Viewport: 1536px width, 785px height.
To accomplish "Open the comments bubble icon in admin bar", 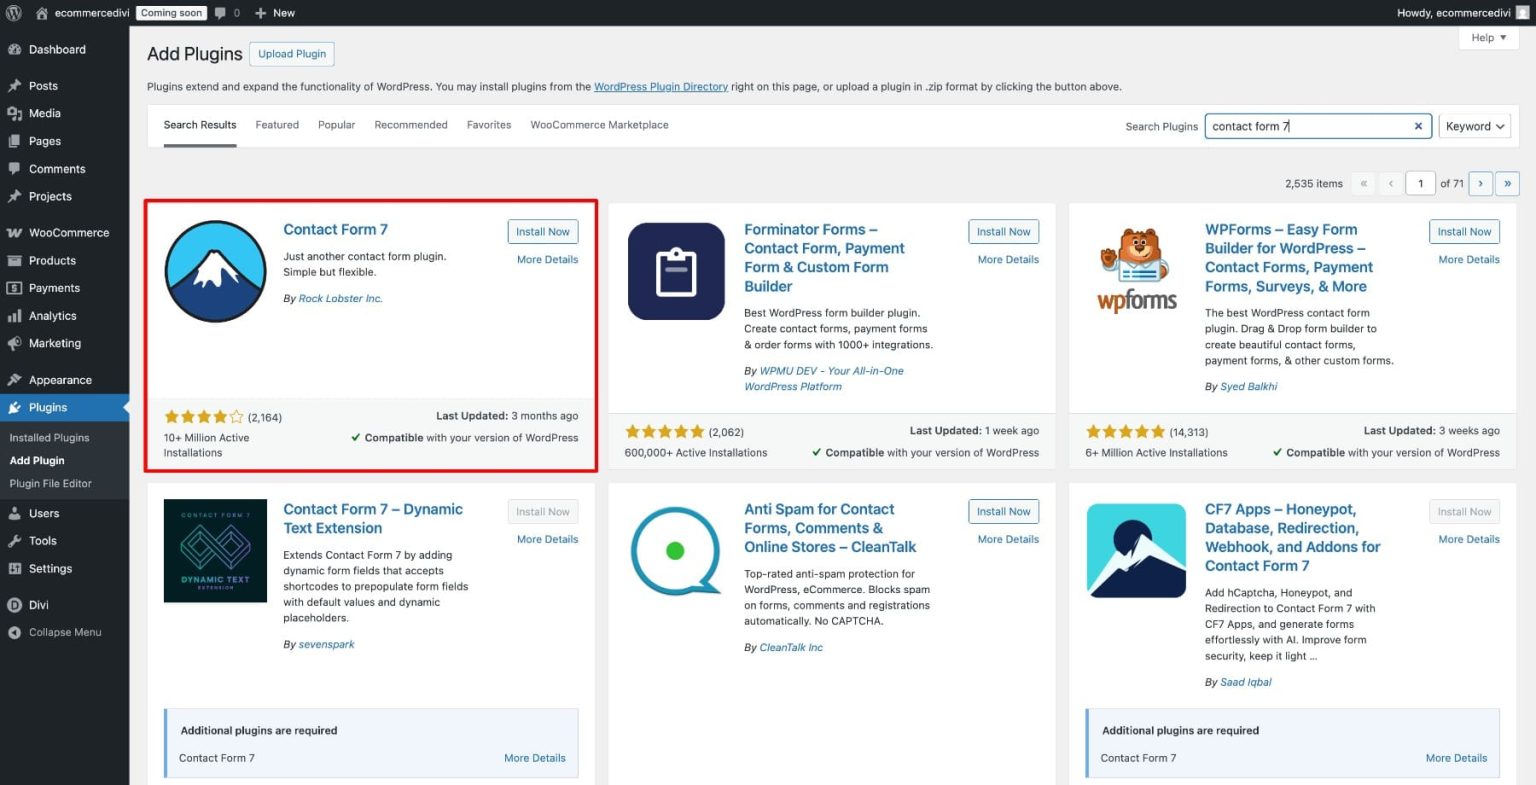I will (220, 13).
